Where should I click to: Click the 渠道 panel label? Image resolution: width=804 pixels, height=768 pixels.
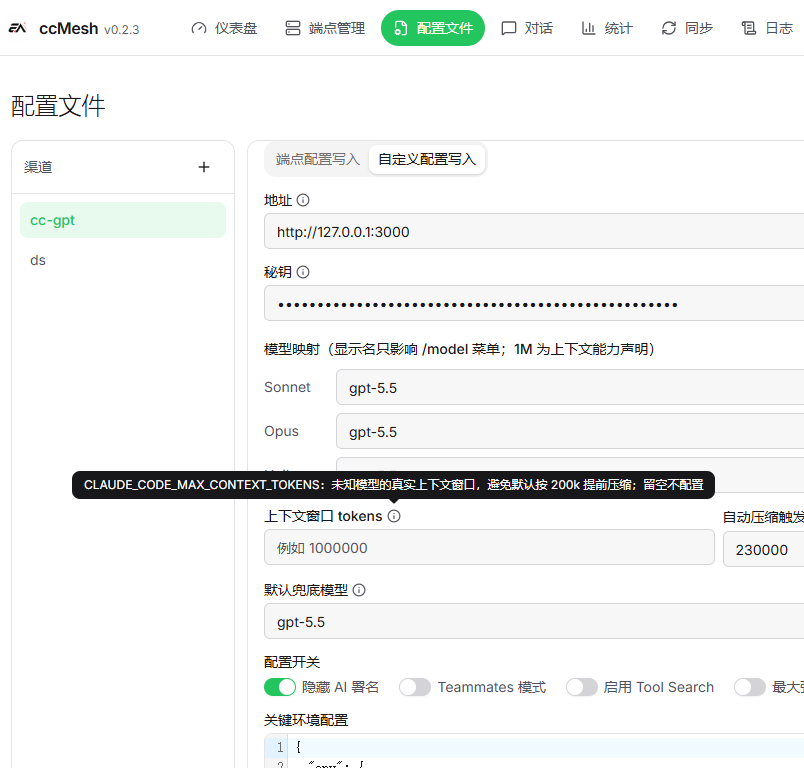(38, 167)
